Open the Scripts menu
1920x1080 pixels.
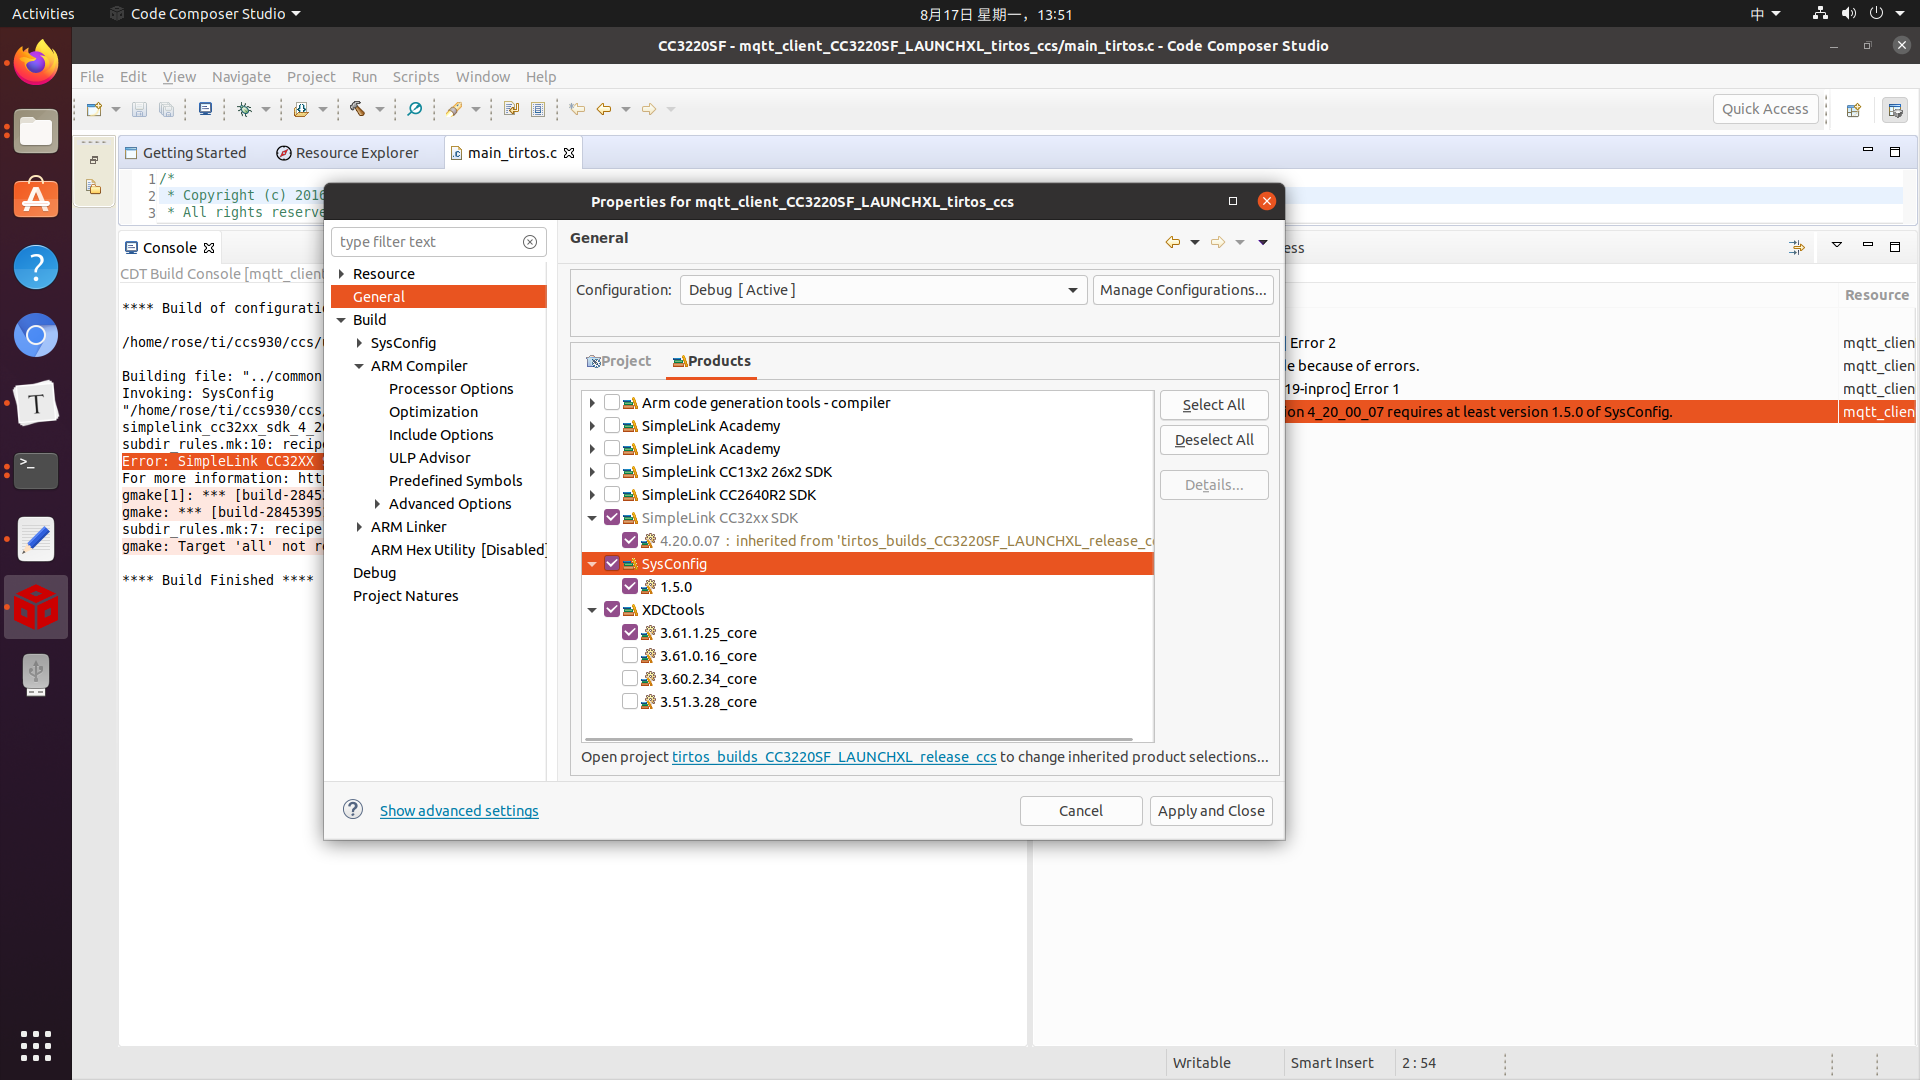tap(415, 77)
